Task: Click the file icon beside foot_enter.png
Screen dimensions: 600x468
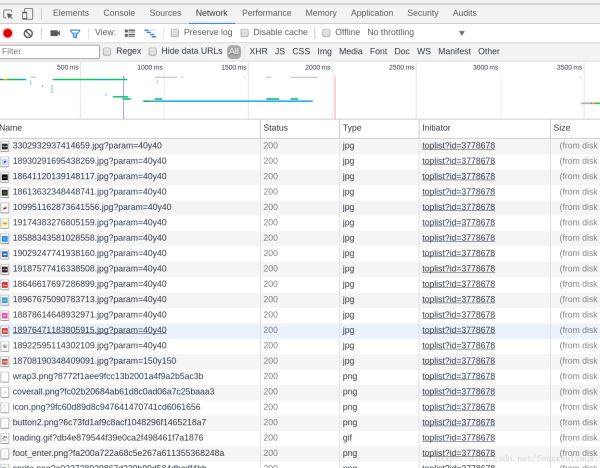Action: pyautogui.click(x=5, y=453)
